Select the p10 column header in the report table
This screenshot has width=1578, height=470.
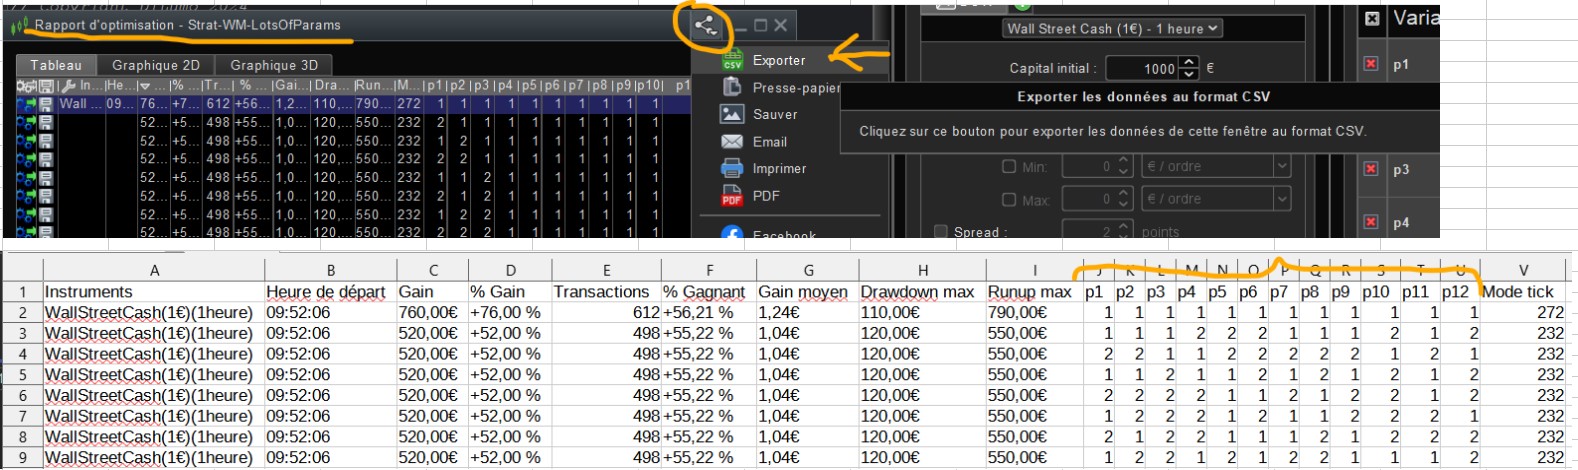[x=649, y=85]
